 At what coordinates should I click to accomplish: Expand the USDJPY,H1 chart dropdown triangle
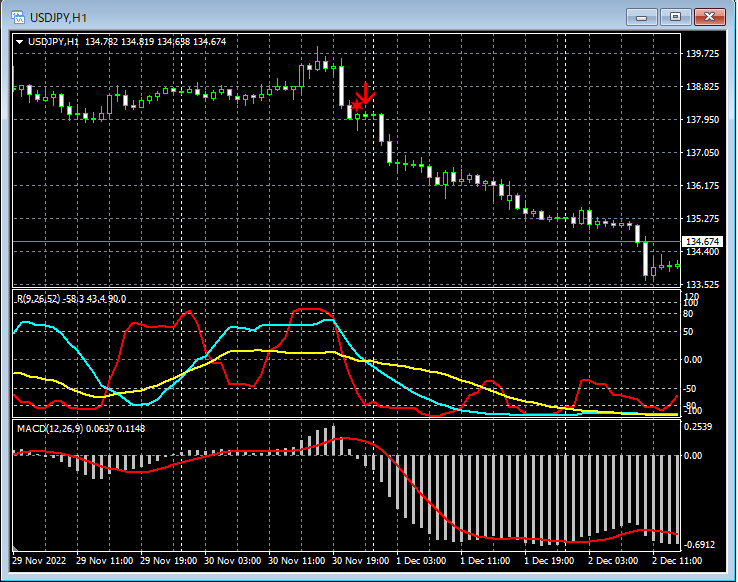(x=20, y=42)
